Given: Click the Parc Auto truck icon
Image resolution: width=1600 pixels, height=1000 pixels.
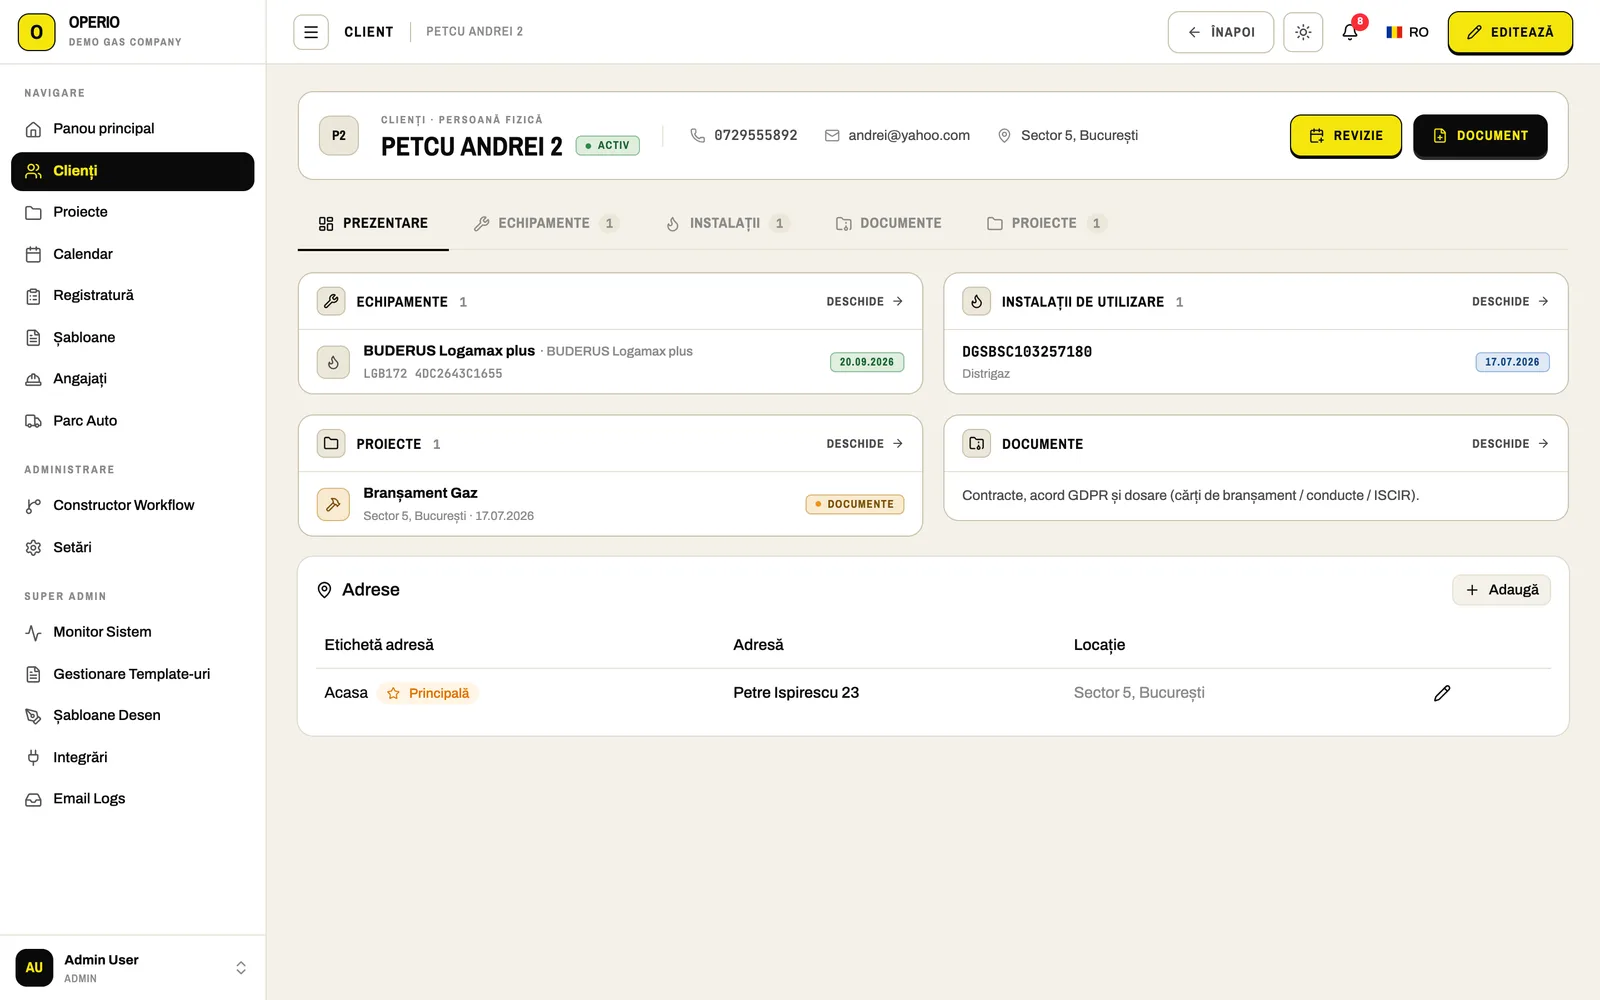Looking at the screenshot, I should [x=33, y=421].
